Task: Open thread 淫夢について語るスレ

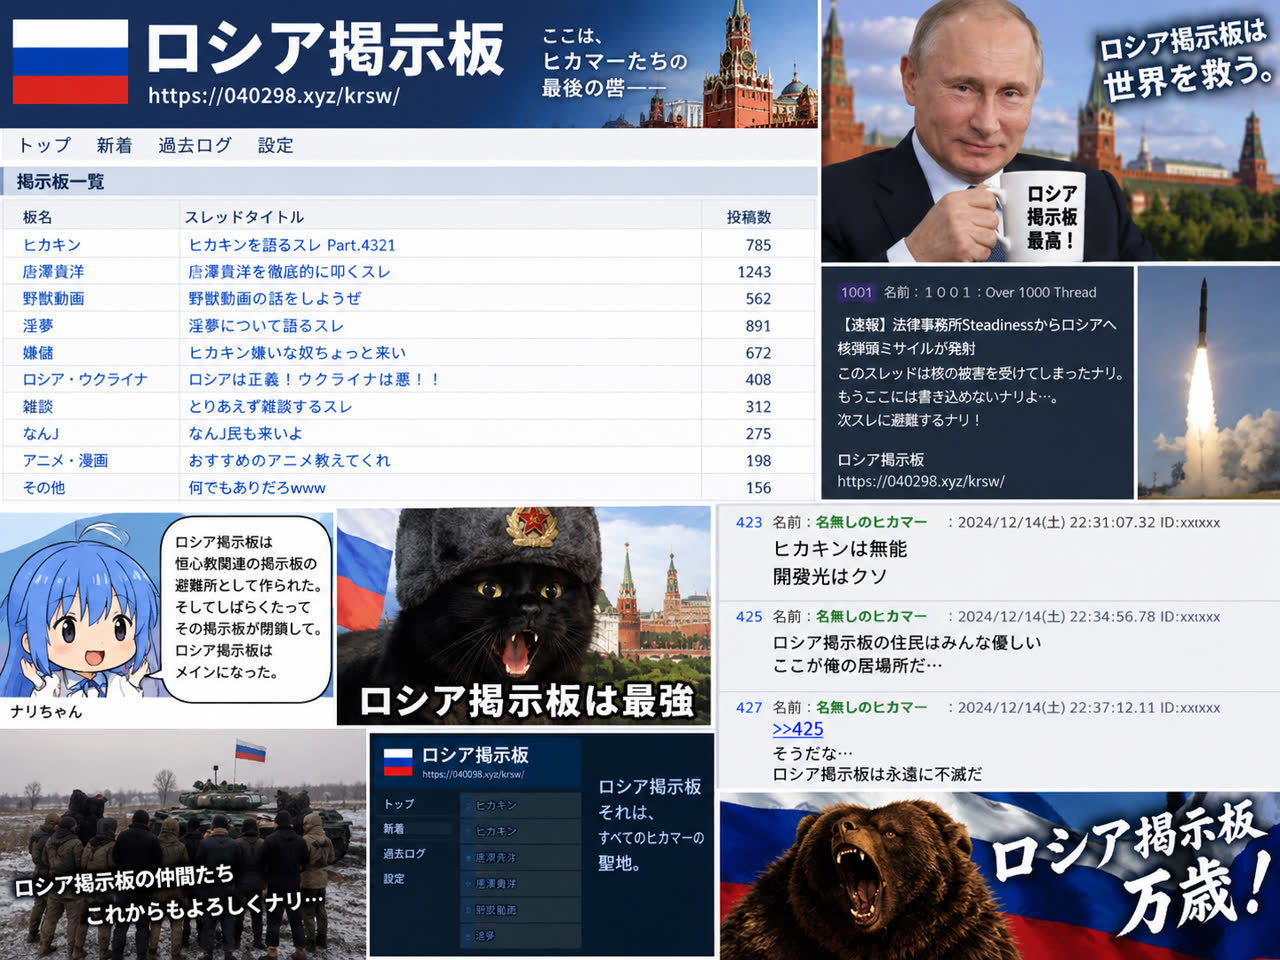Action: click(x=266, y=326)
